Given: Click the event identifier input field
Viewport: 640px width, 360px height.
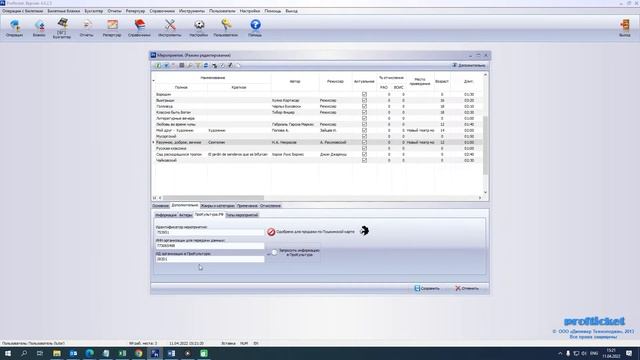Looking at the screenshot, I should [210, 232].
